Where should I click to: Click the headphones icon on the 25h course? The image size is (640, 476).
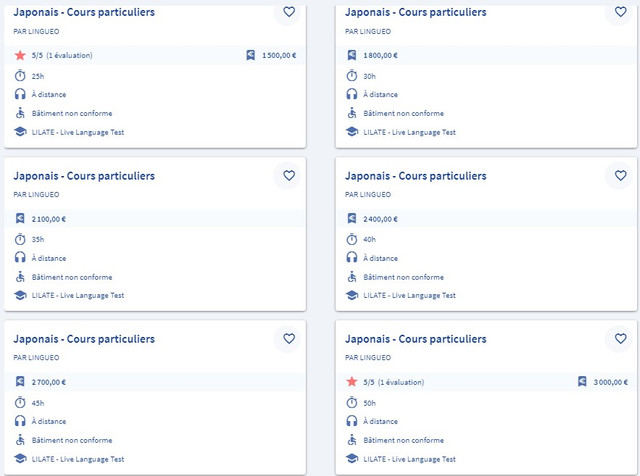coord(20,94)
